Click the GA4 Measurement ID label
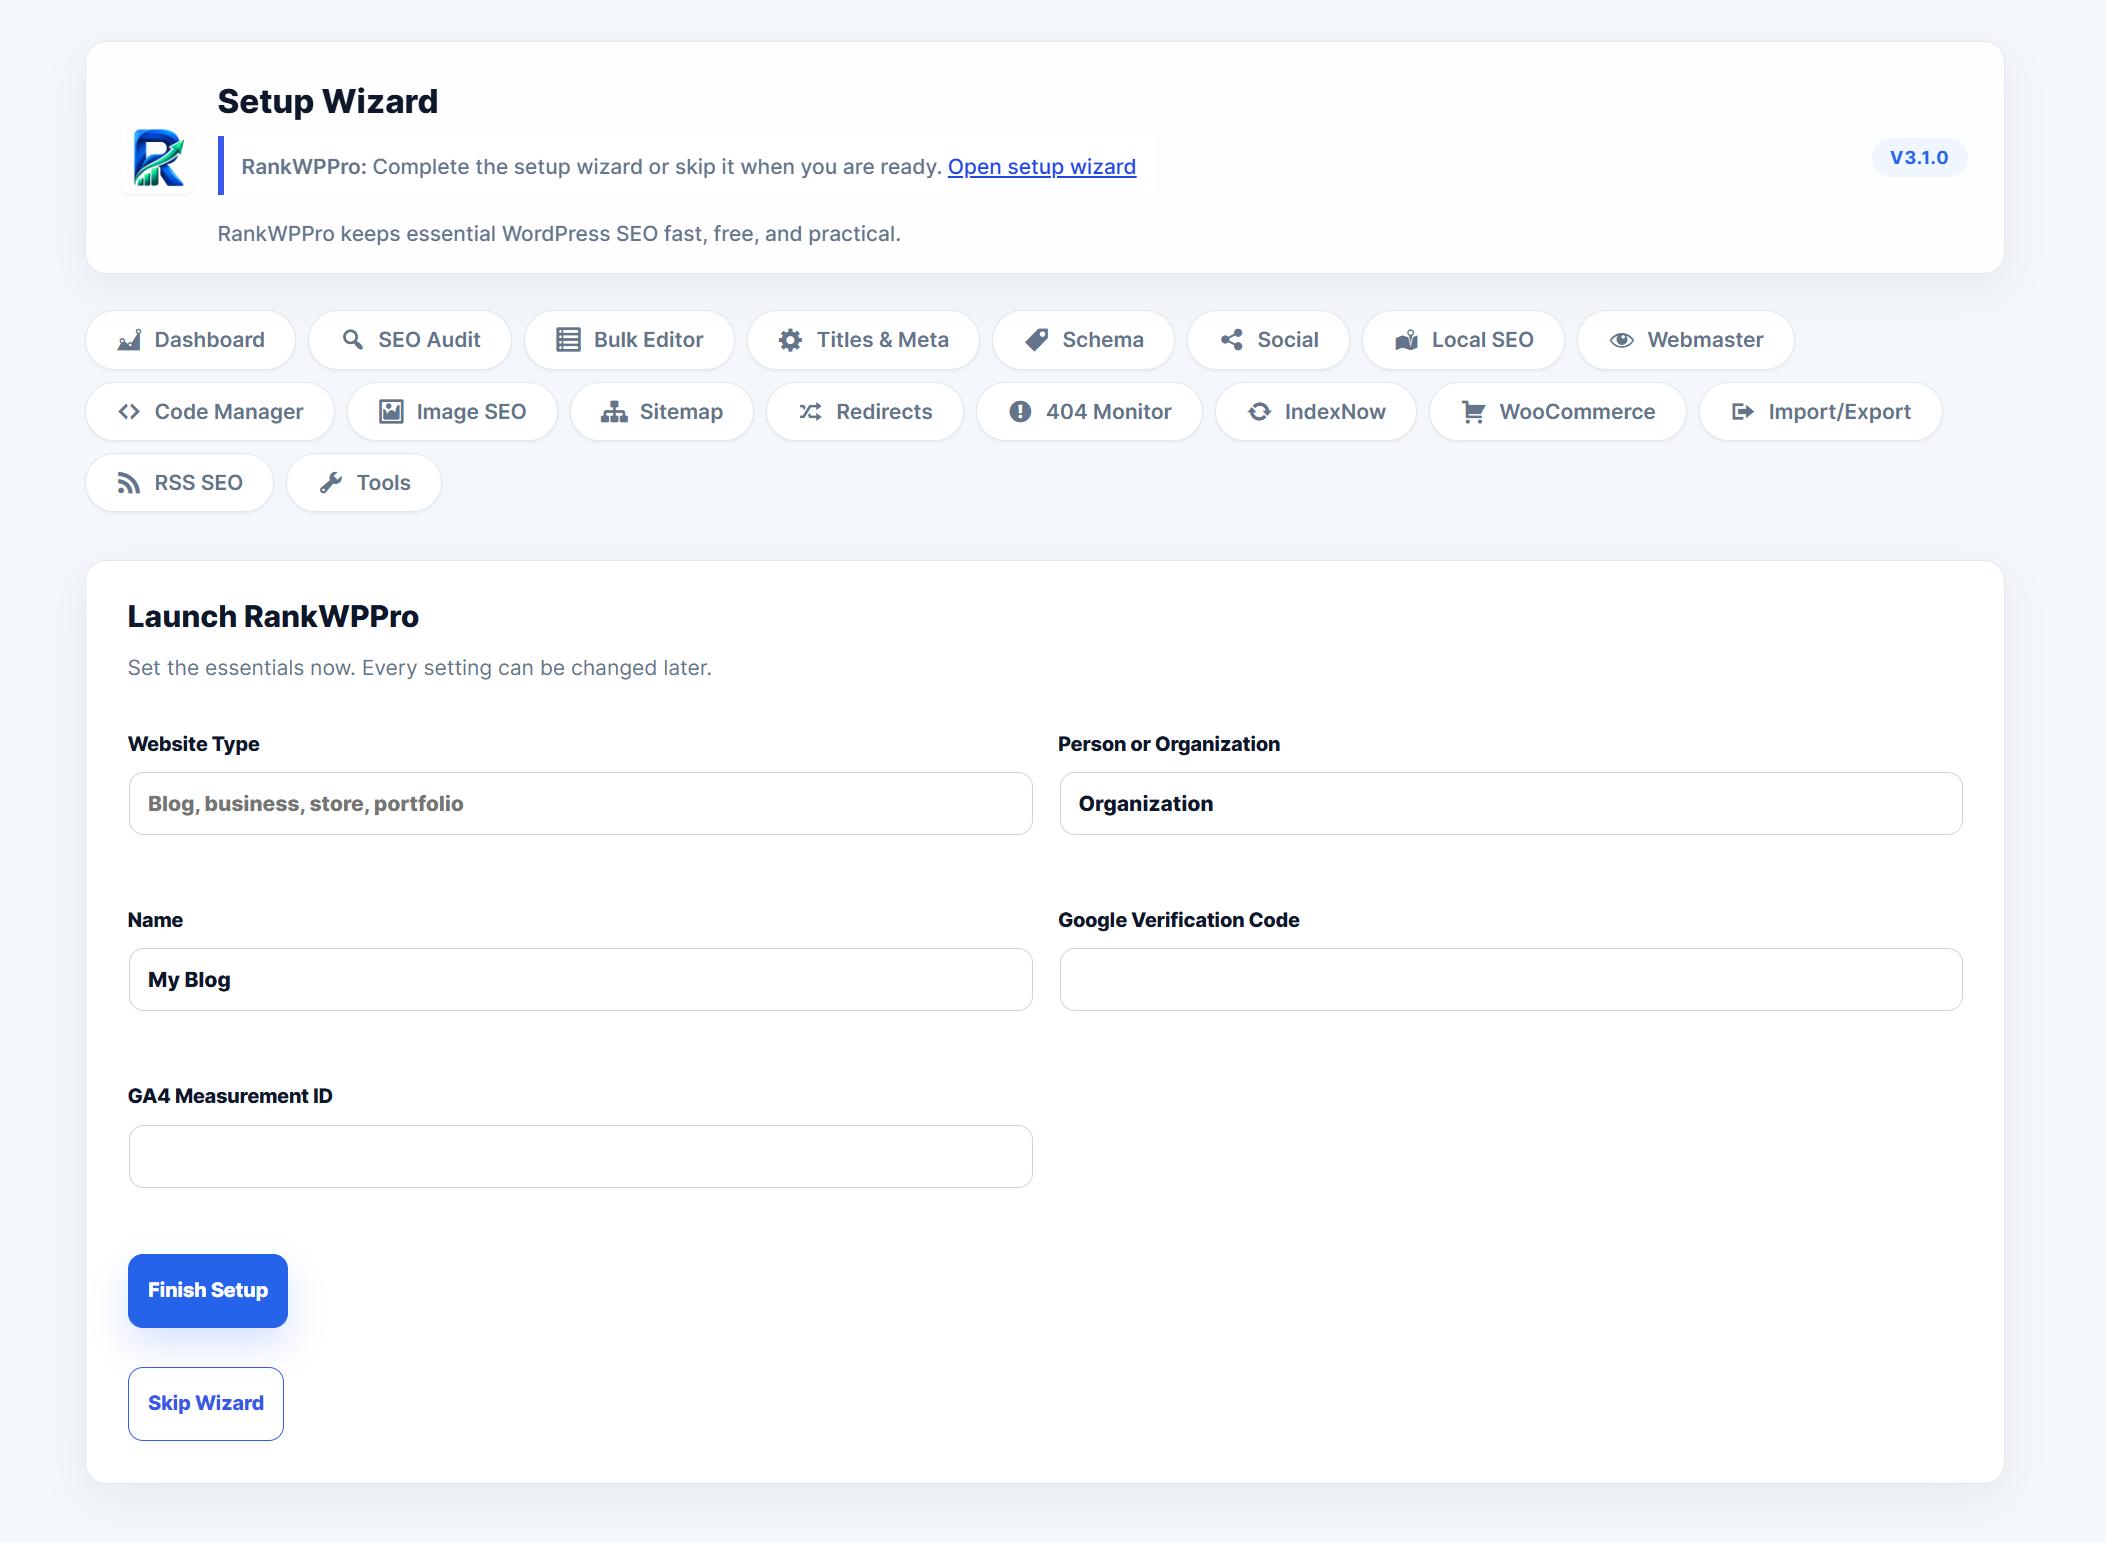2106x1542 pixels. pos(230,1096)
